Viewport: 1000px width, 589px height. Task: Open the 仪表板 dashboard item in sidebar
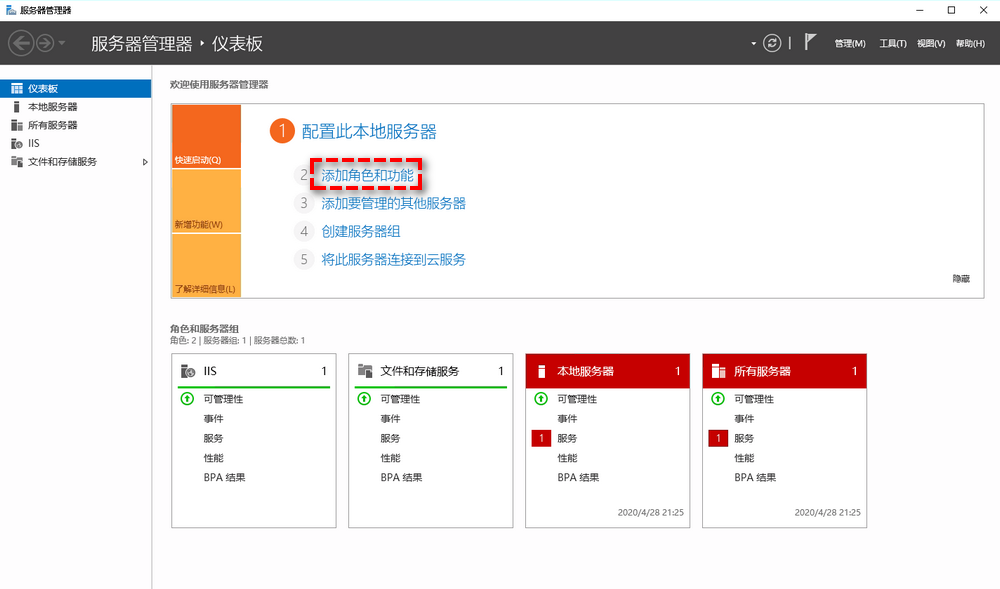(x=45, y=88)
